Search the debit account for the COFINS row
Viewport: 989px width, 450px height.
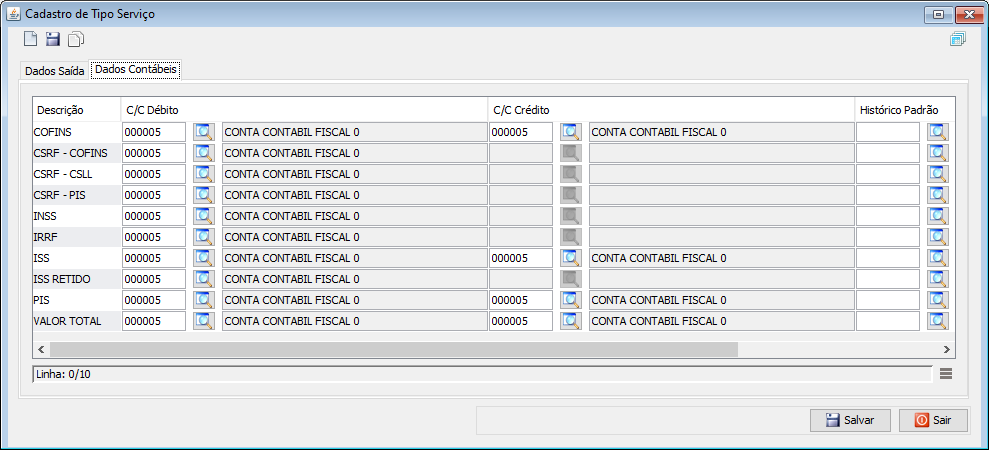pyautogui.click(x=204, y=132)
